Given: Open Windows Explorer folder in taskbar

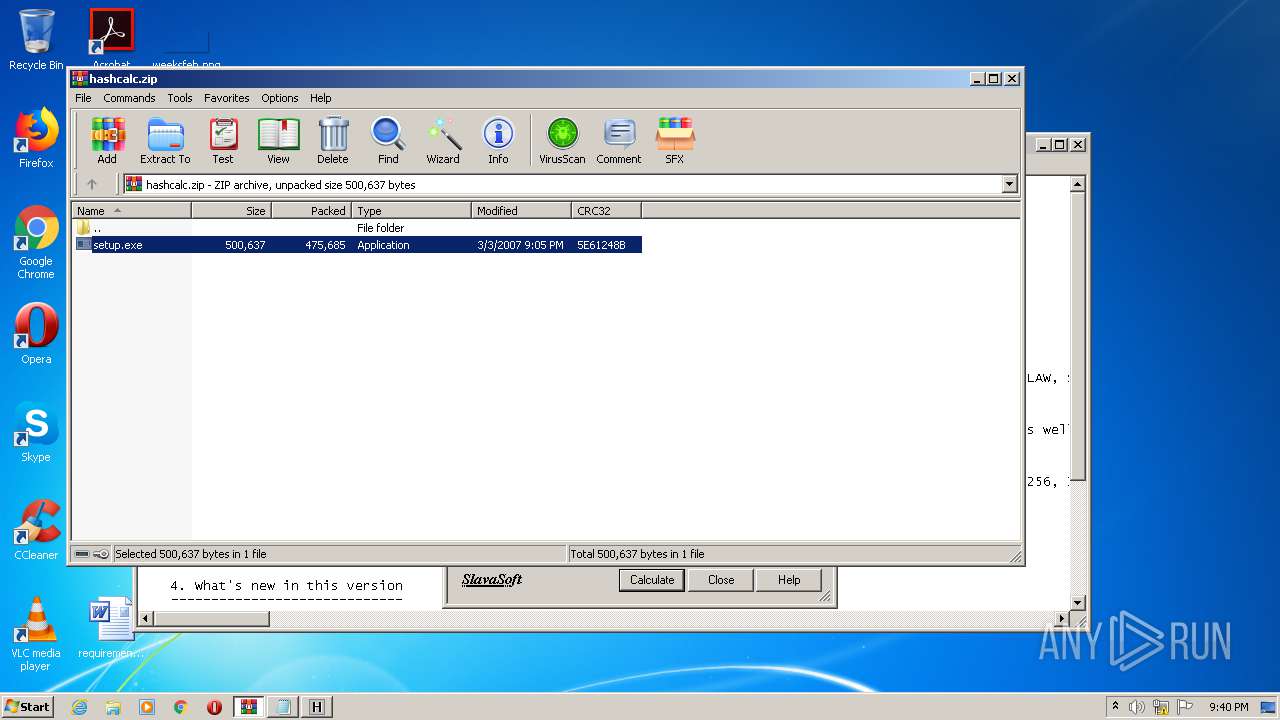Looking at the screenshot, I should tap(113, 707).
